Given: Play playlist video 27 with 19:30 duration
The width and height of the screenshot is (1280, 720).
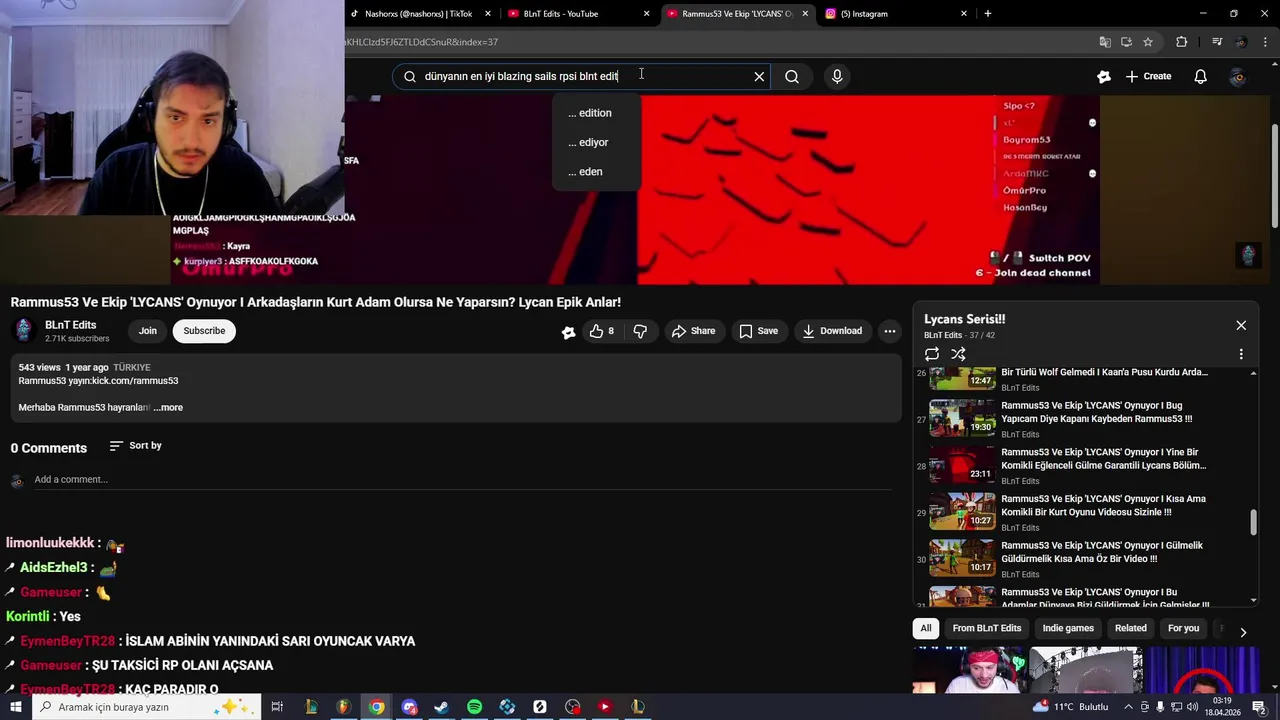Looking at the screenshot, I should [1080, 419].
